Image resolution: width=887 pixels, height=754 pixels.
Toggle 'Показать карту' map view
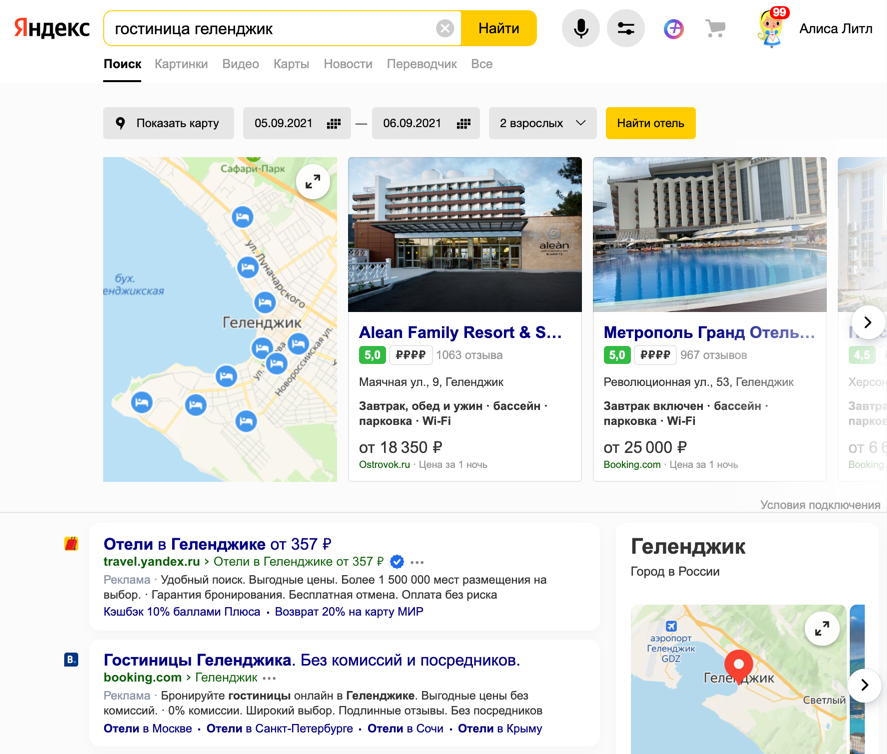point(168,123)
